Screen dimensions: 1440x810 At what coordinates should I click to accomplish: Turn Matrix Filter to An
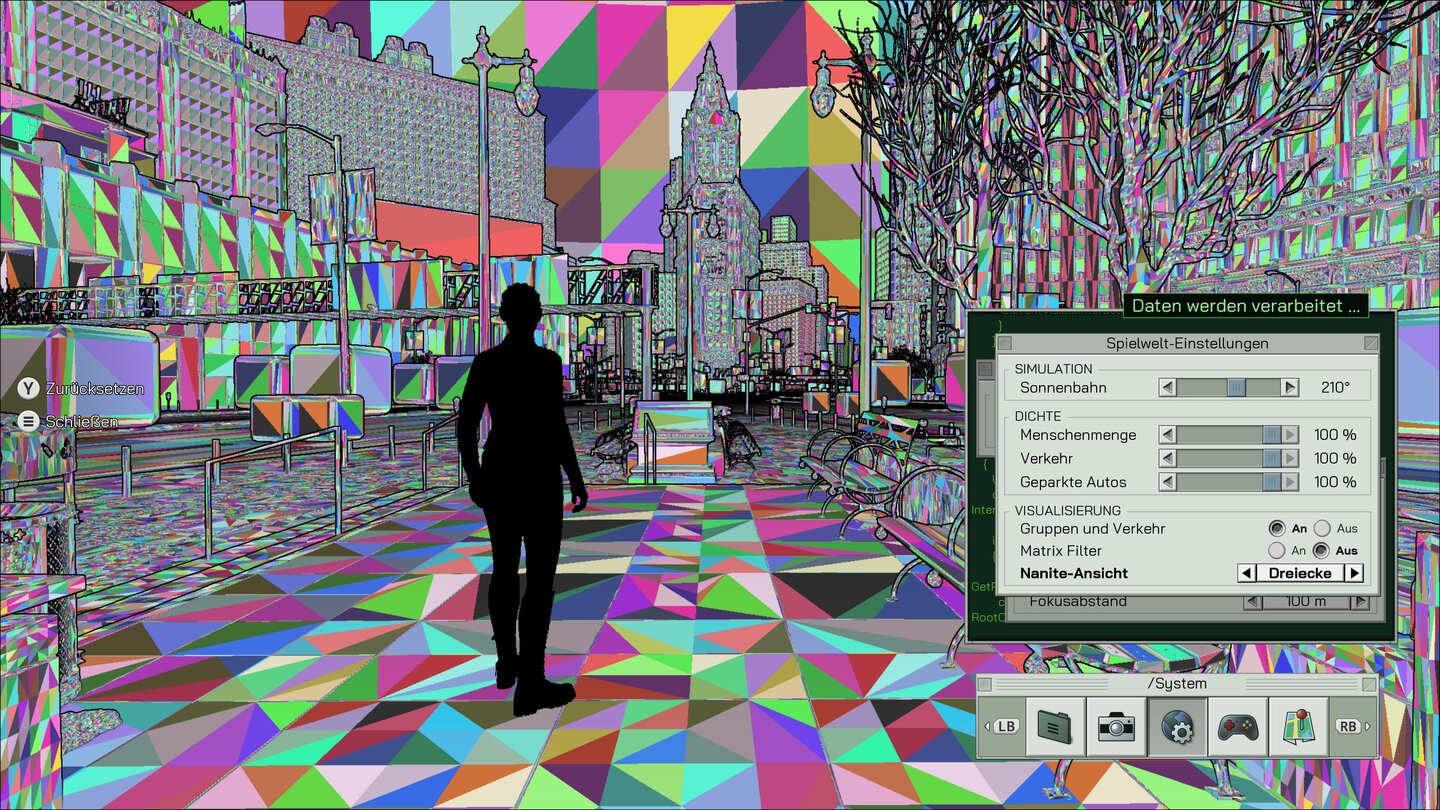pyautogui.click(x=1277, y=550)
